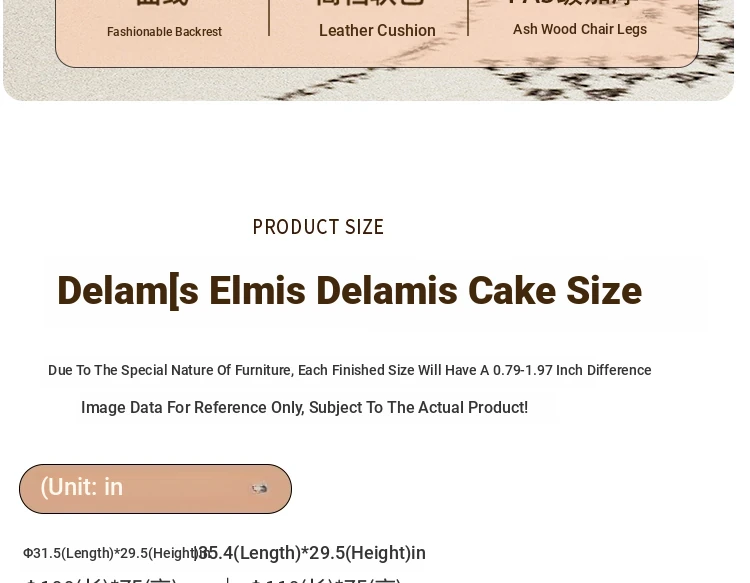
Task: Click the 'Fashionable Backrest' label
Action: [164, 32]
